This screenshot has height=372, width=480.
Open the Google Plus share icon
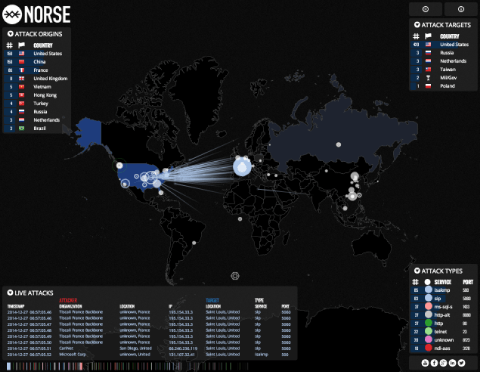click(443, 363)
